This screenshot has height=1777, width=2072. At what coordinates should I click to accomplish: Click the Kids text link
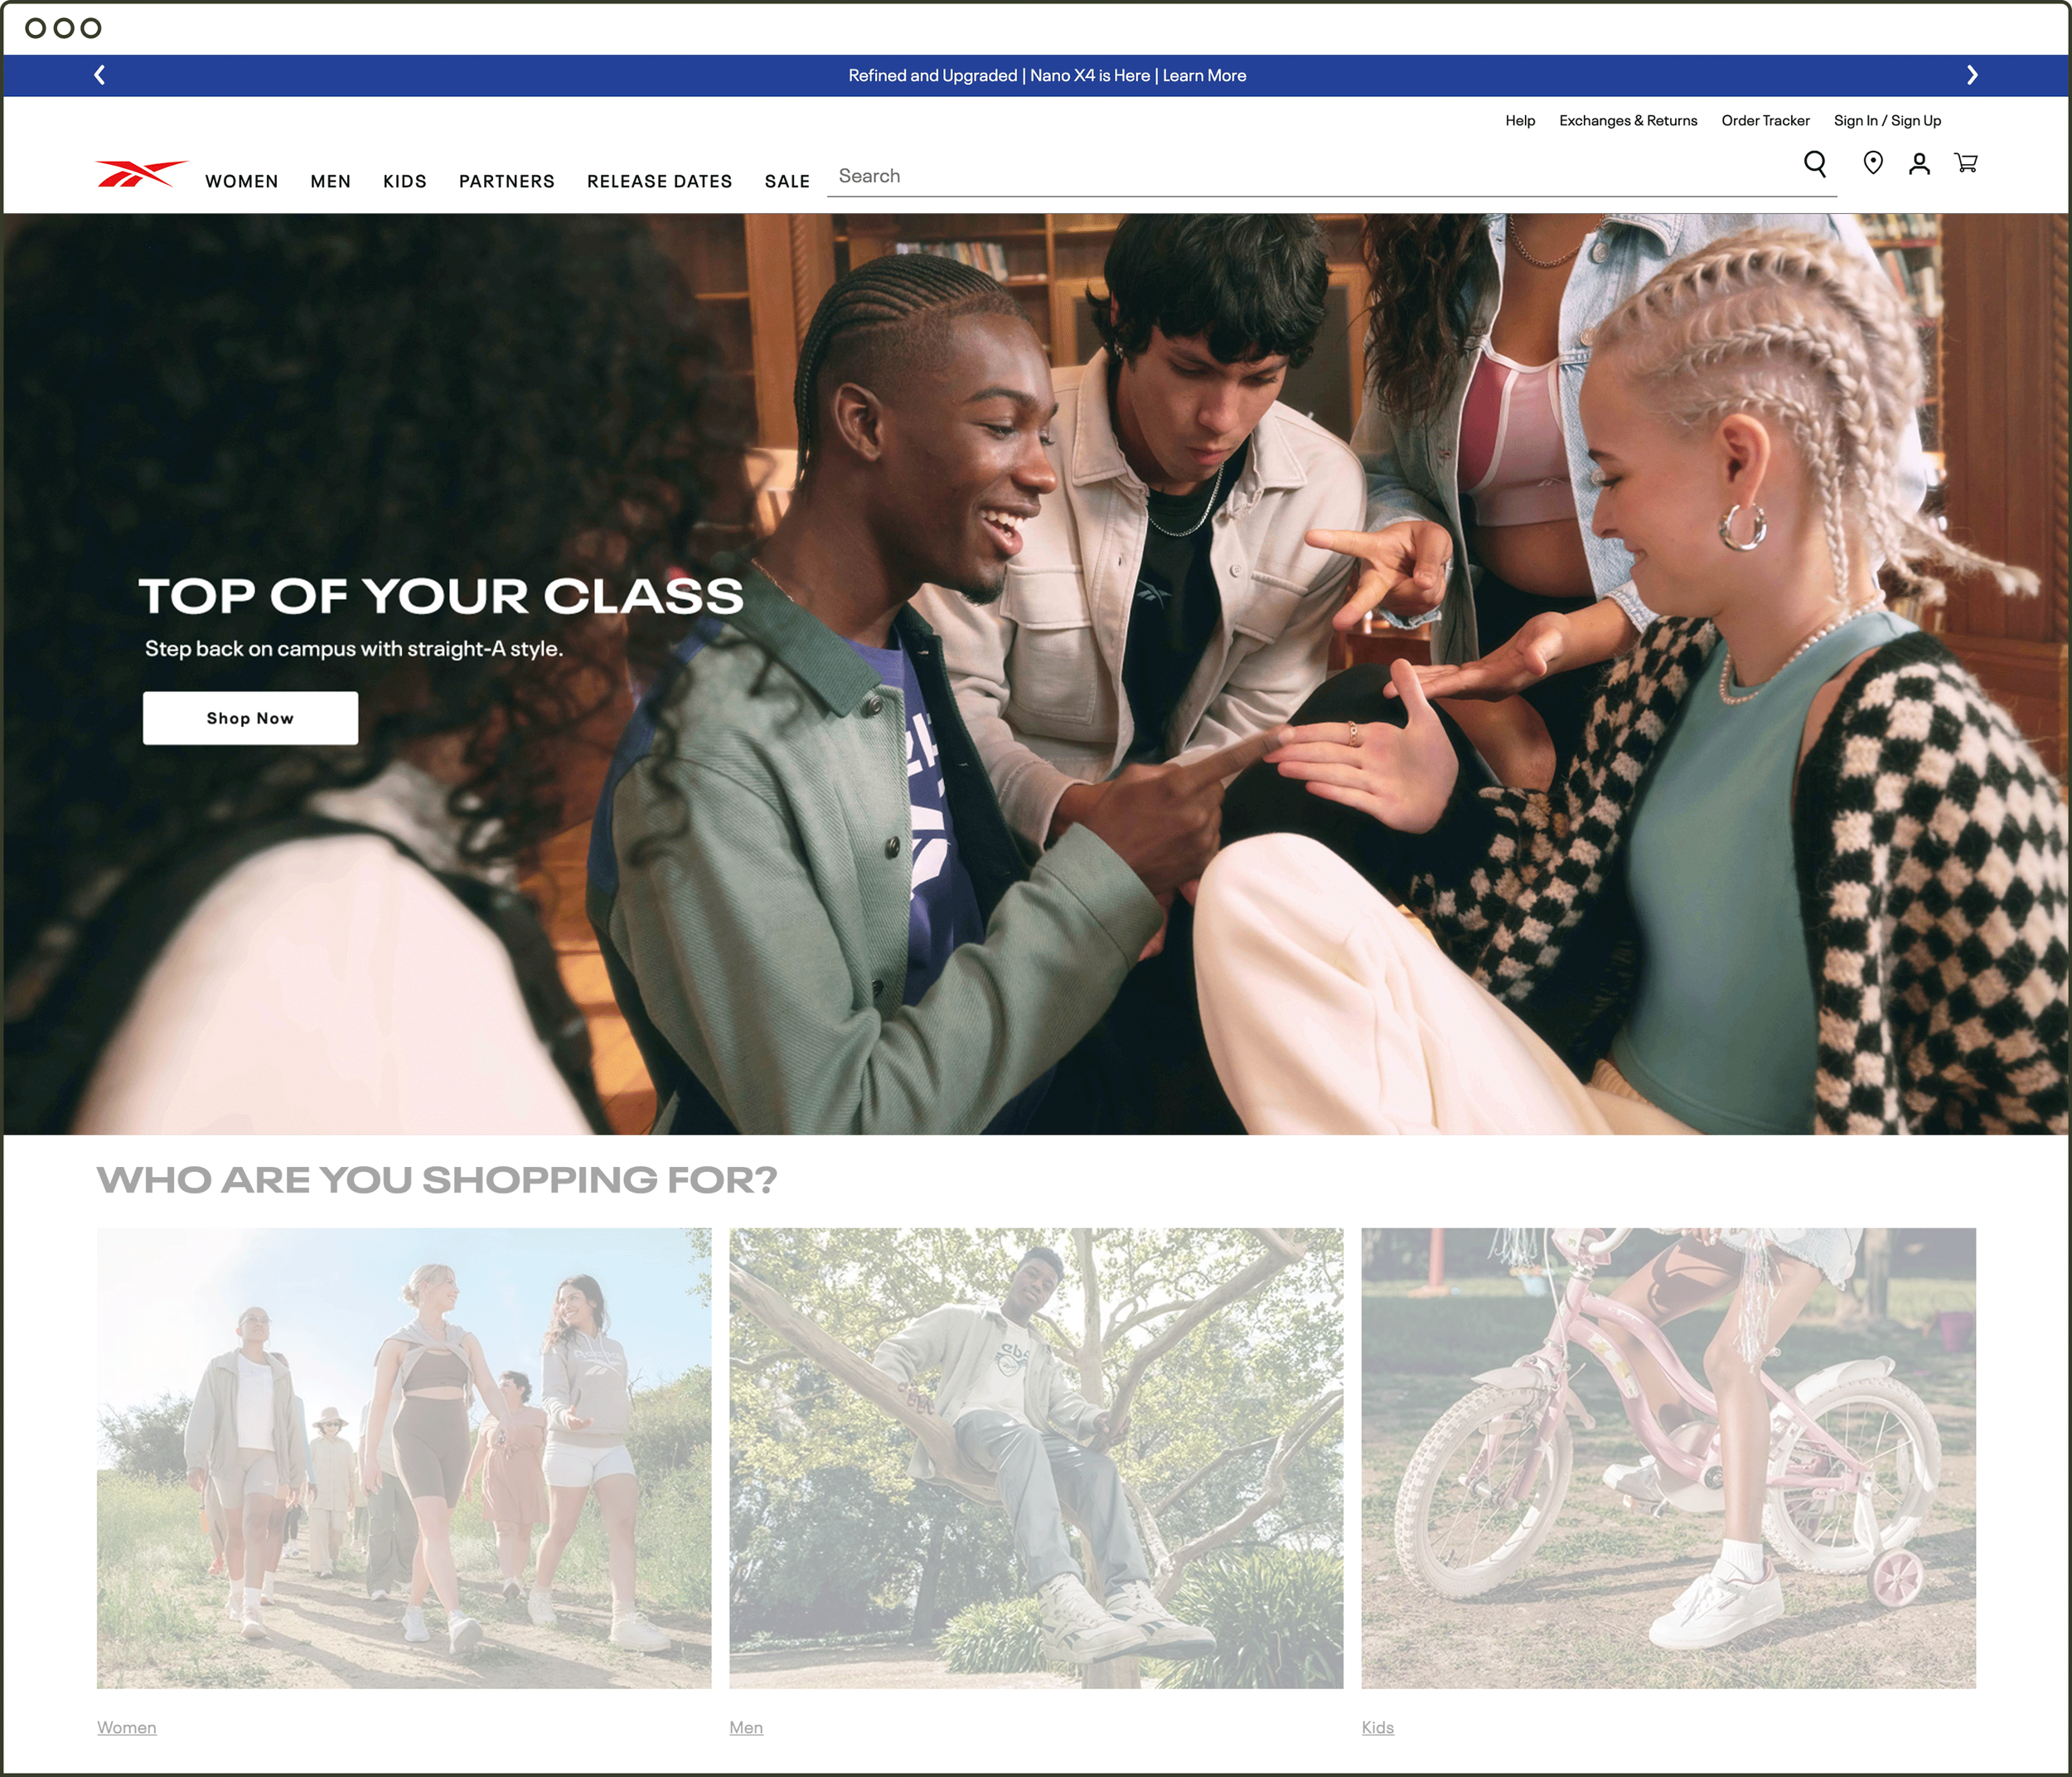(1377, 1727)
